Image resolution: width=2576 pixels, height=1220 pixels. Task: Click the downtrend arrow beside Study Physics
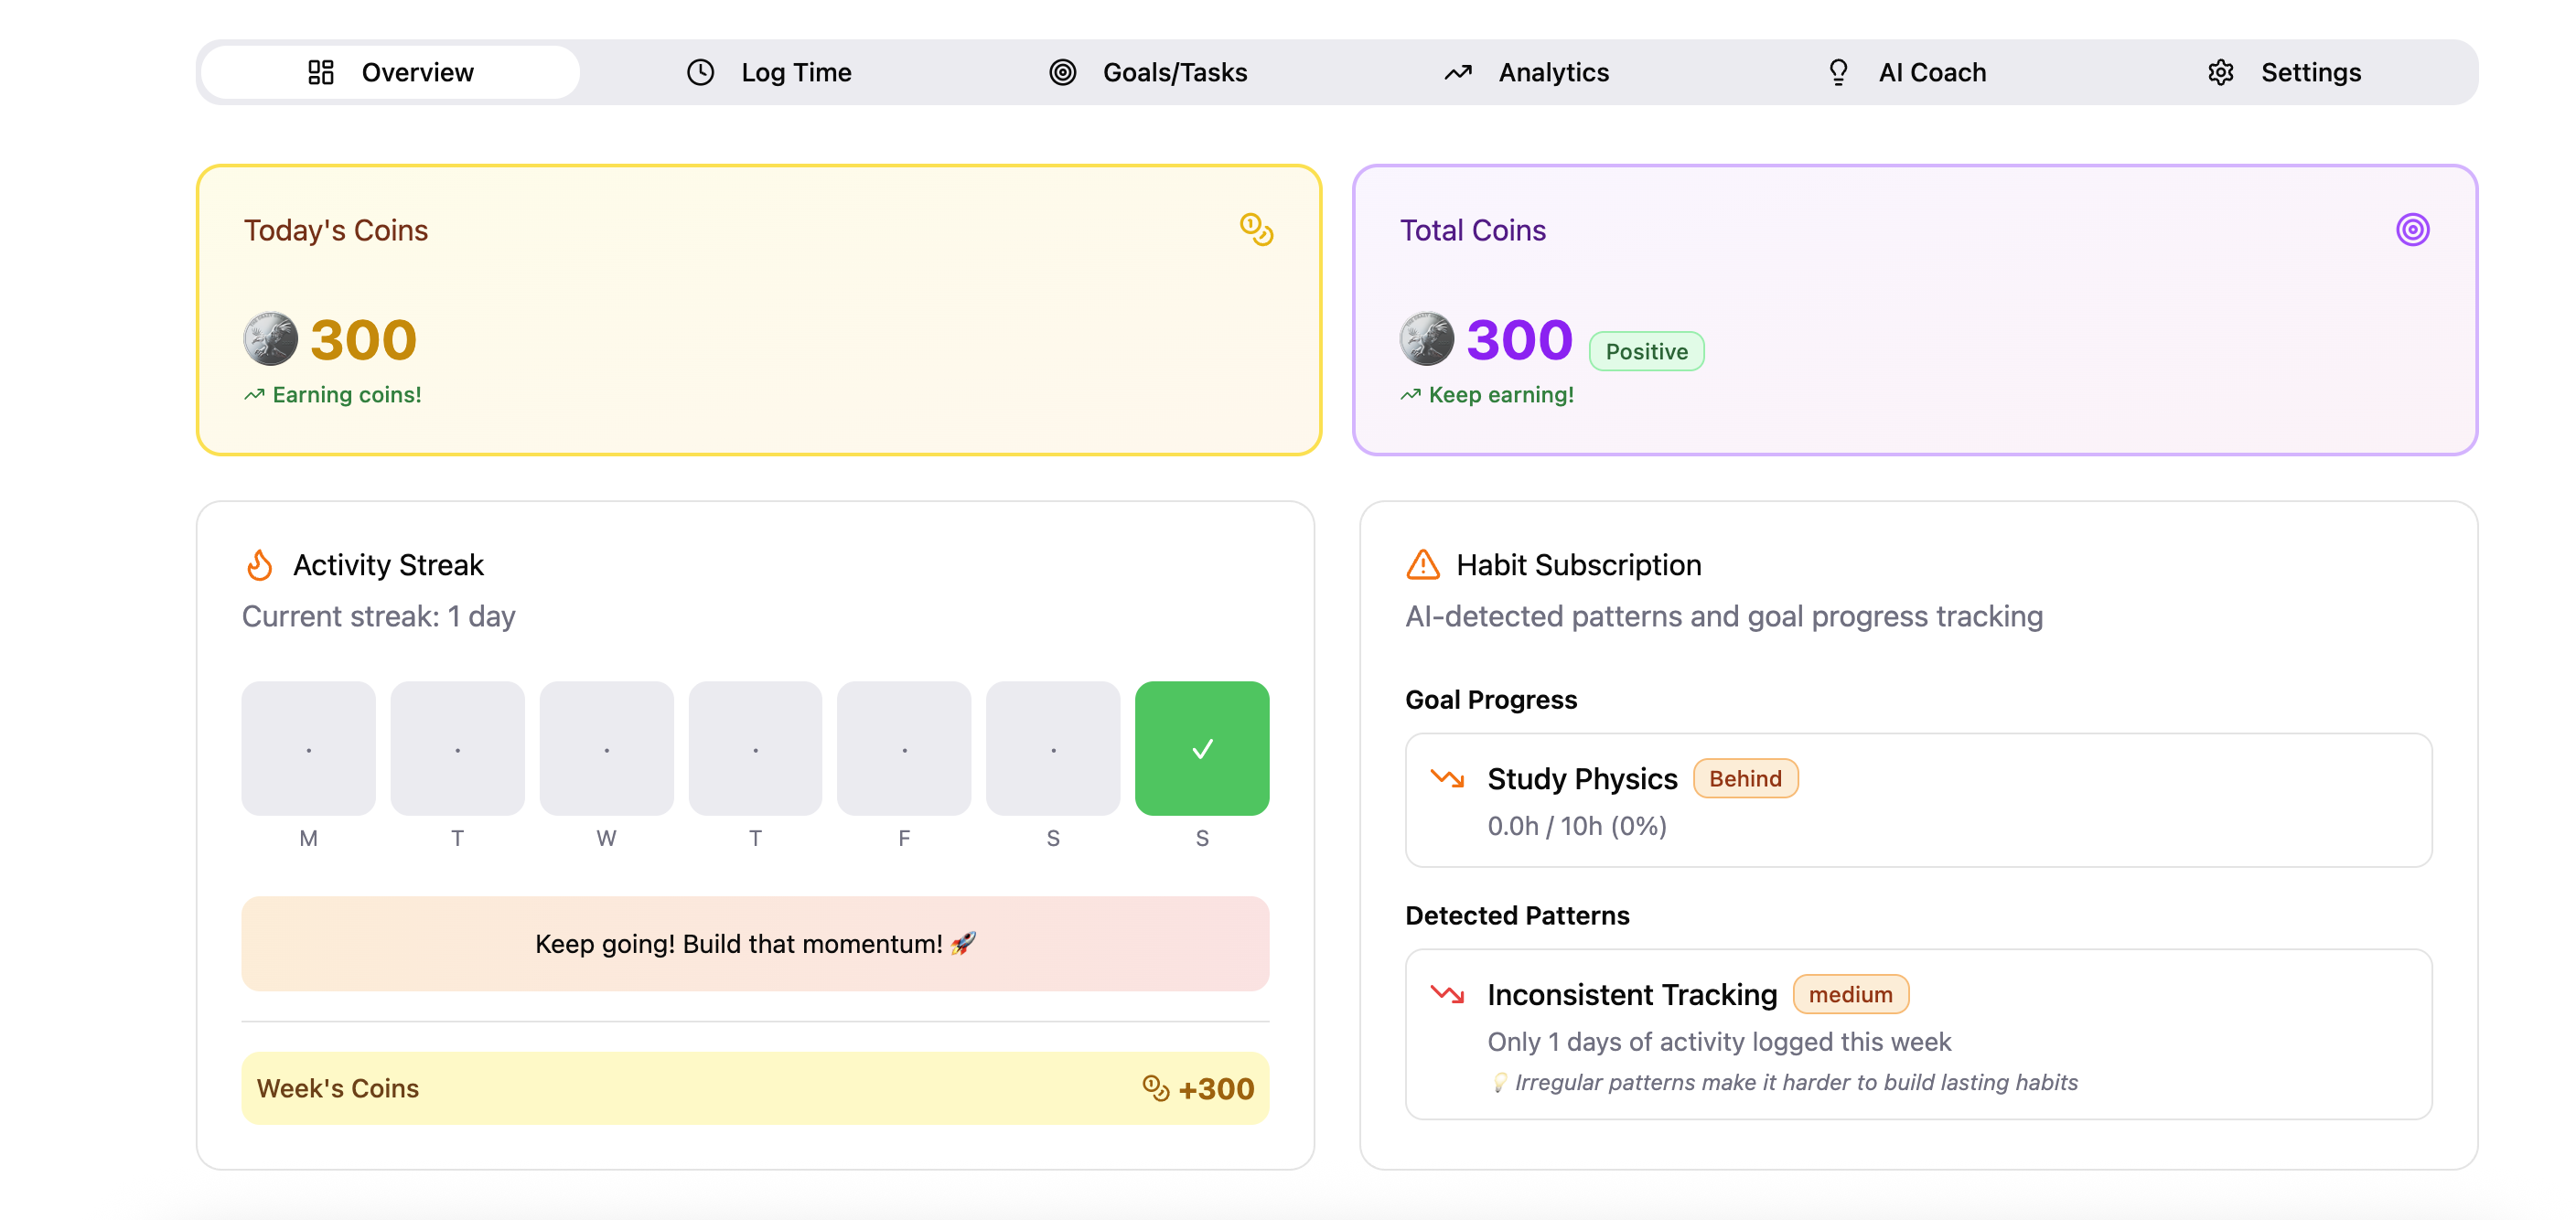point(1447,778)
